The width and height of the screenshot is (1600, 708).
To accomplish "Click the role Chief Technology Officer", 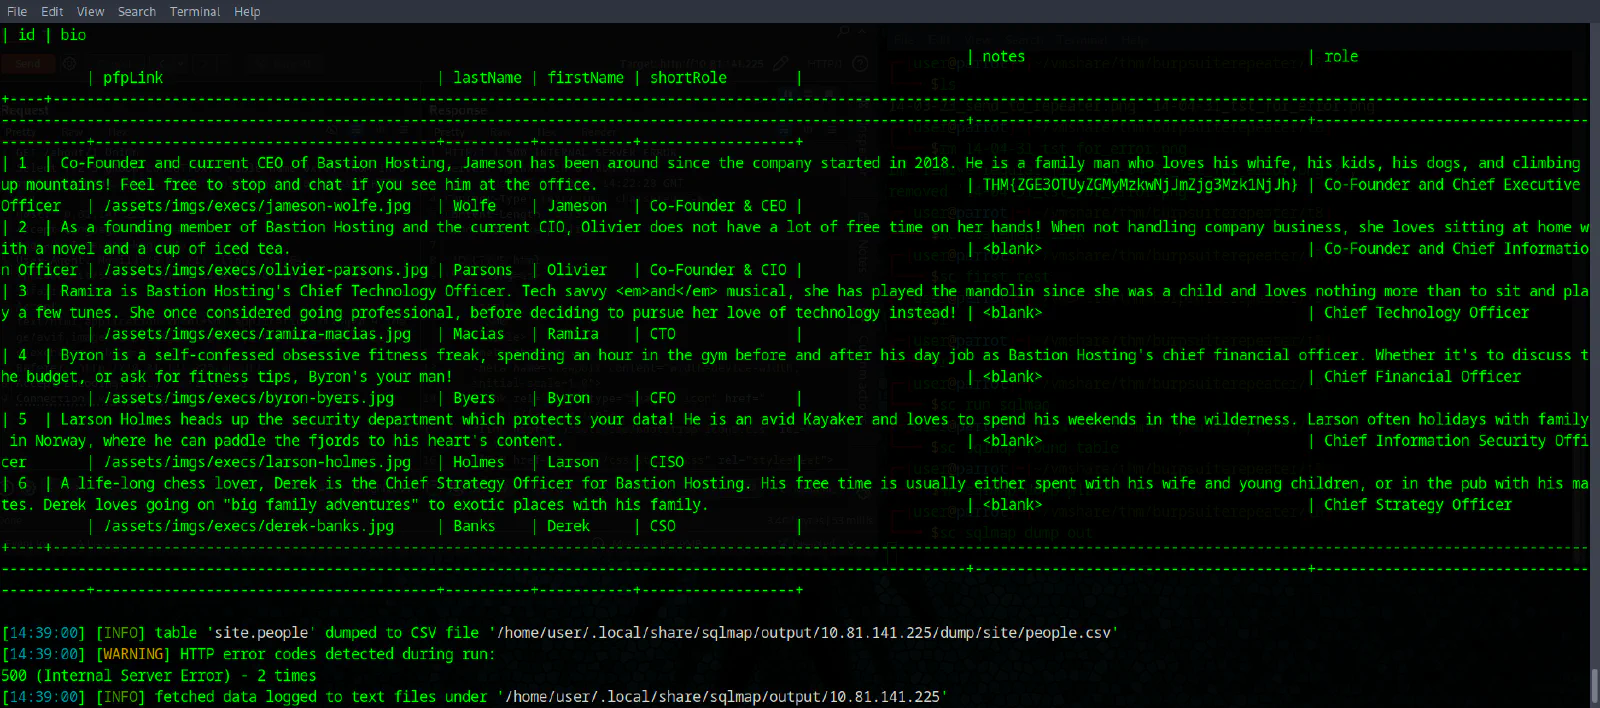I will pyautogui.click(x=1427, y=313).
